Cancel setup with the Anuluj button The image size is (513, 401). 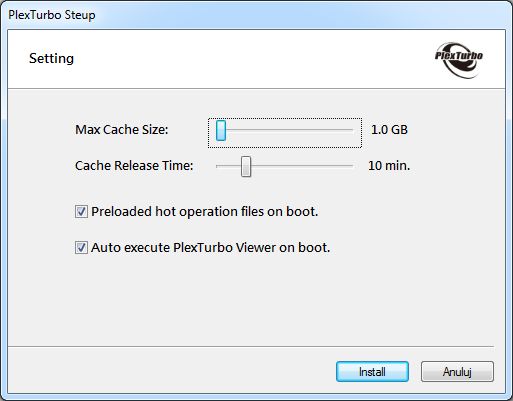click(457, 371)
